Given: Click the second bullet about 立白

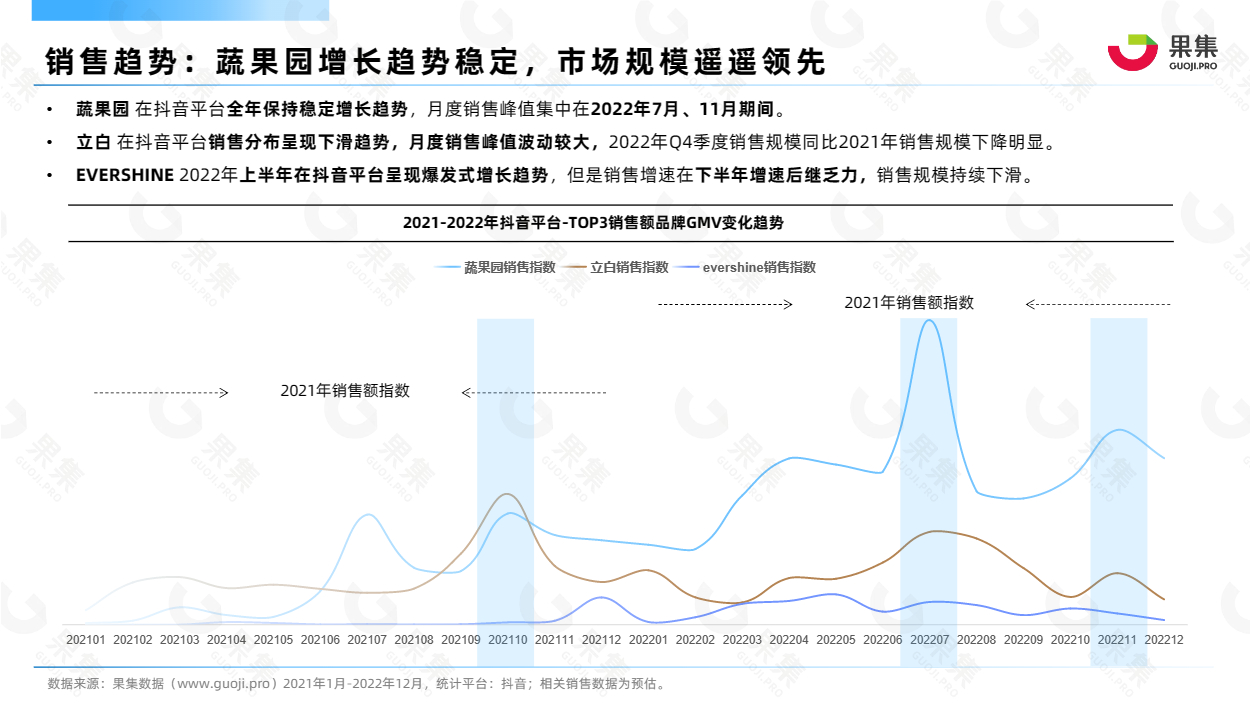Looking at the screenshot, I should tap(566, 142).
